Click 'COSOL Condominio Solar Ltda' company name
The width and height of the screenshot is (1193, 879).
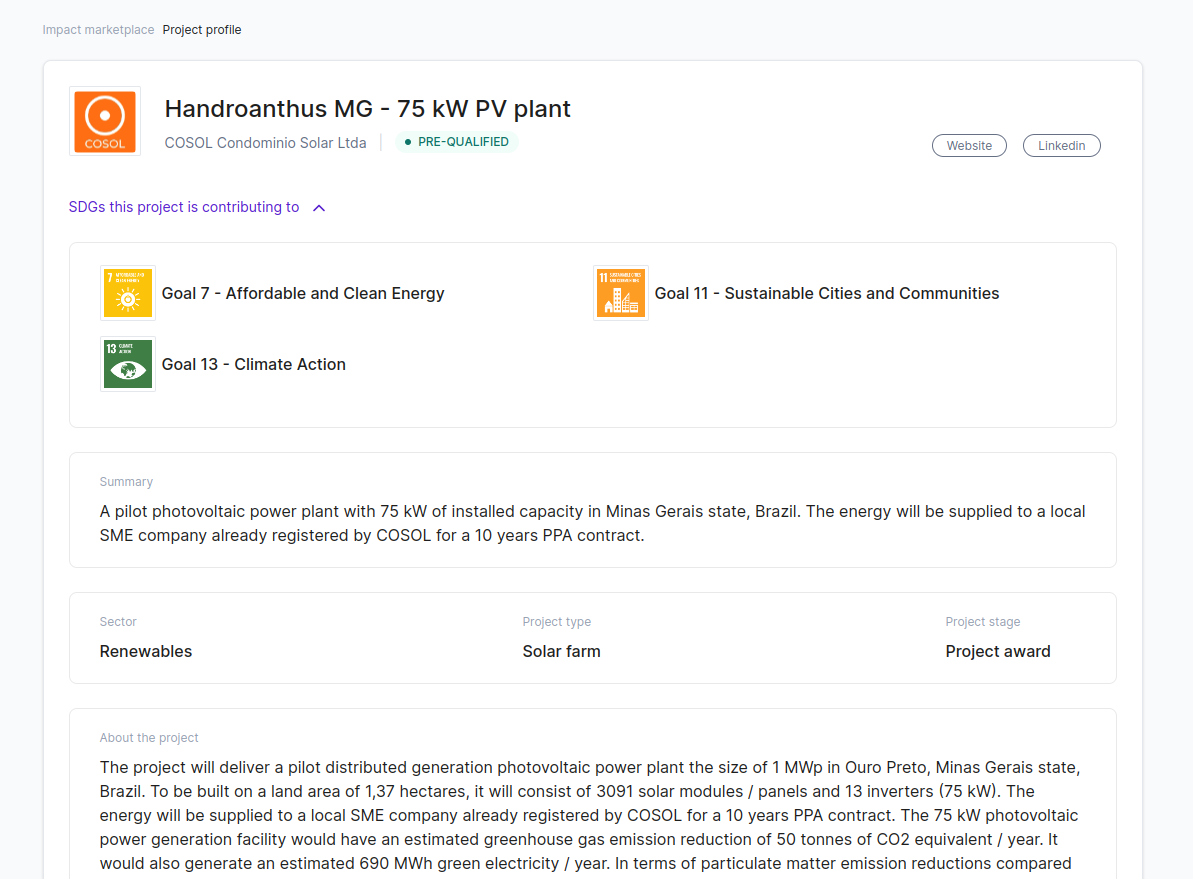point(266,143)
